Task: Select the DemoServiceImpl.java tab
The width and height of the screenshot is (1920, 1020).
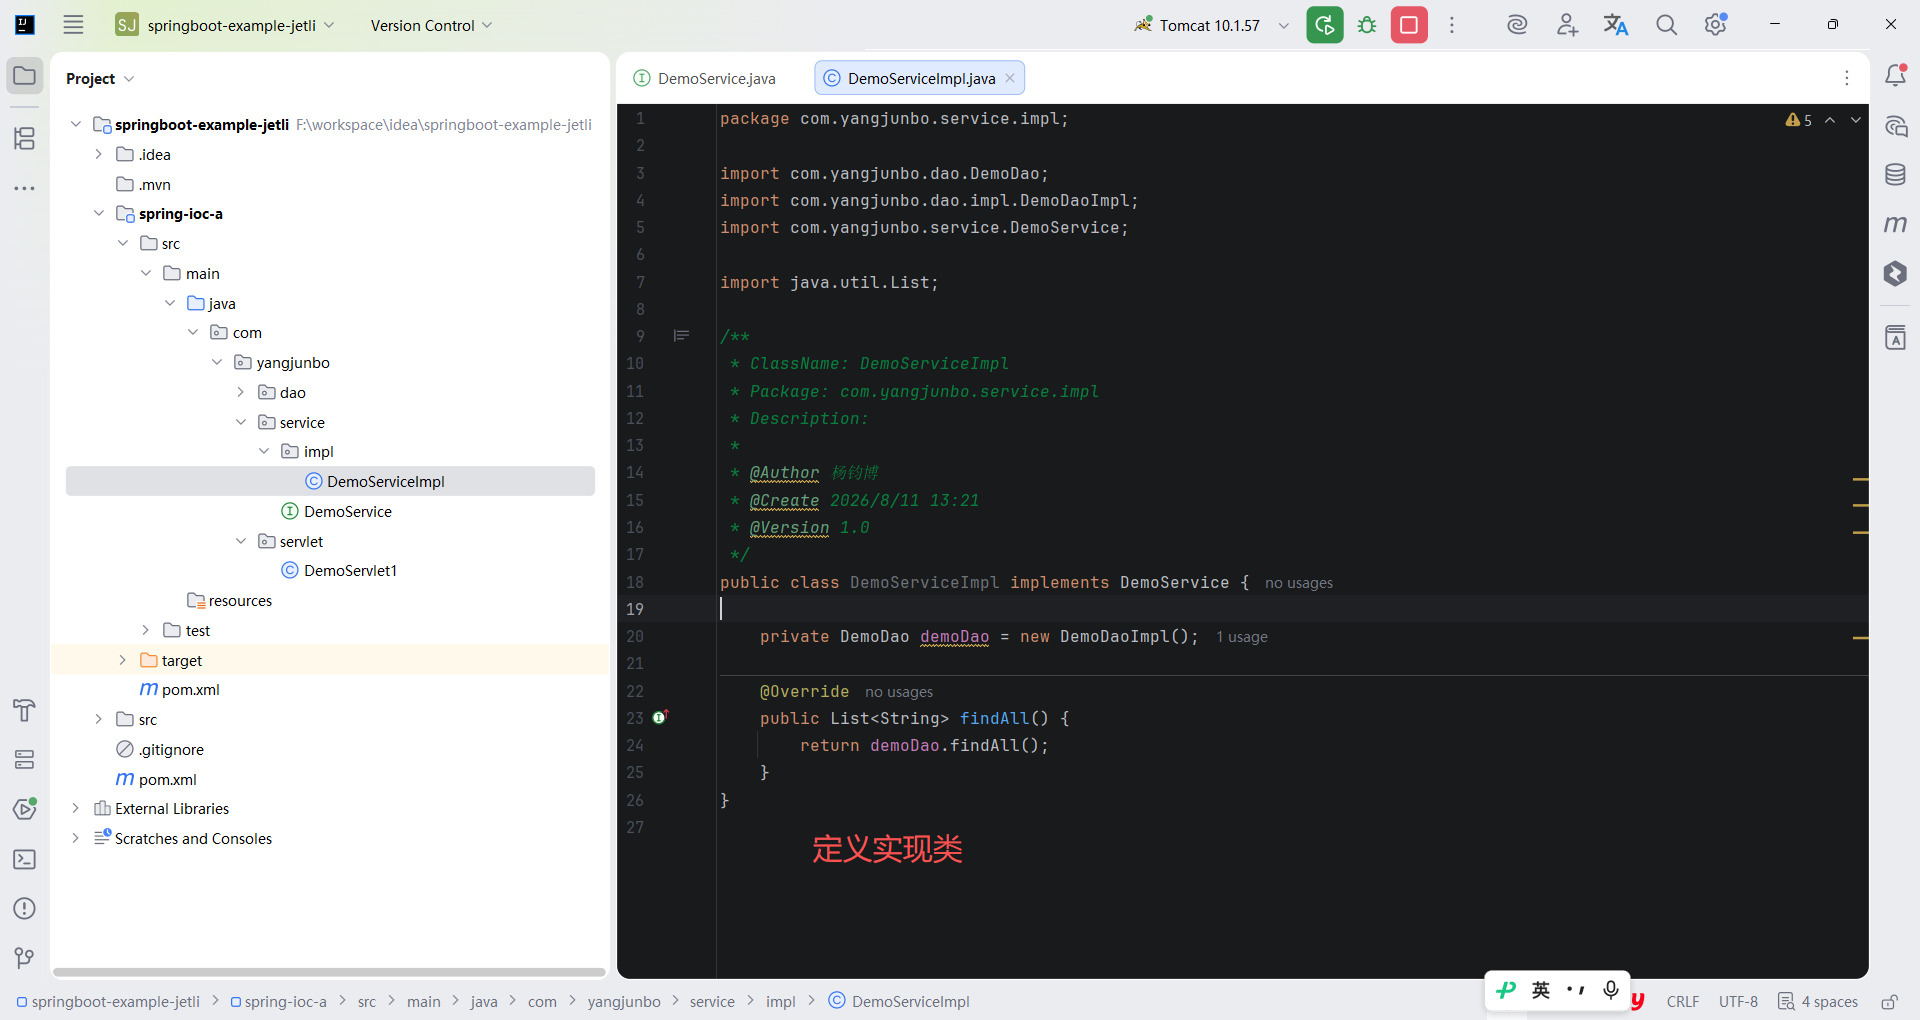Action: [x=921, y=79]
